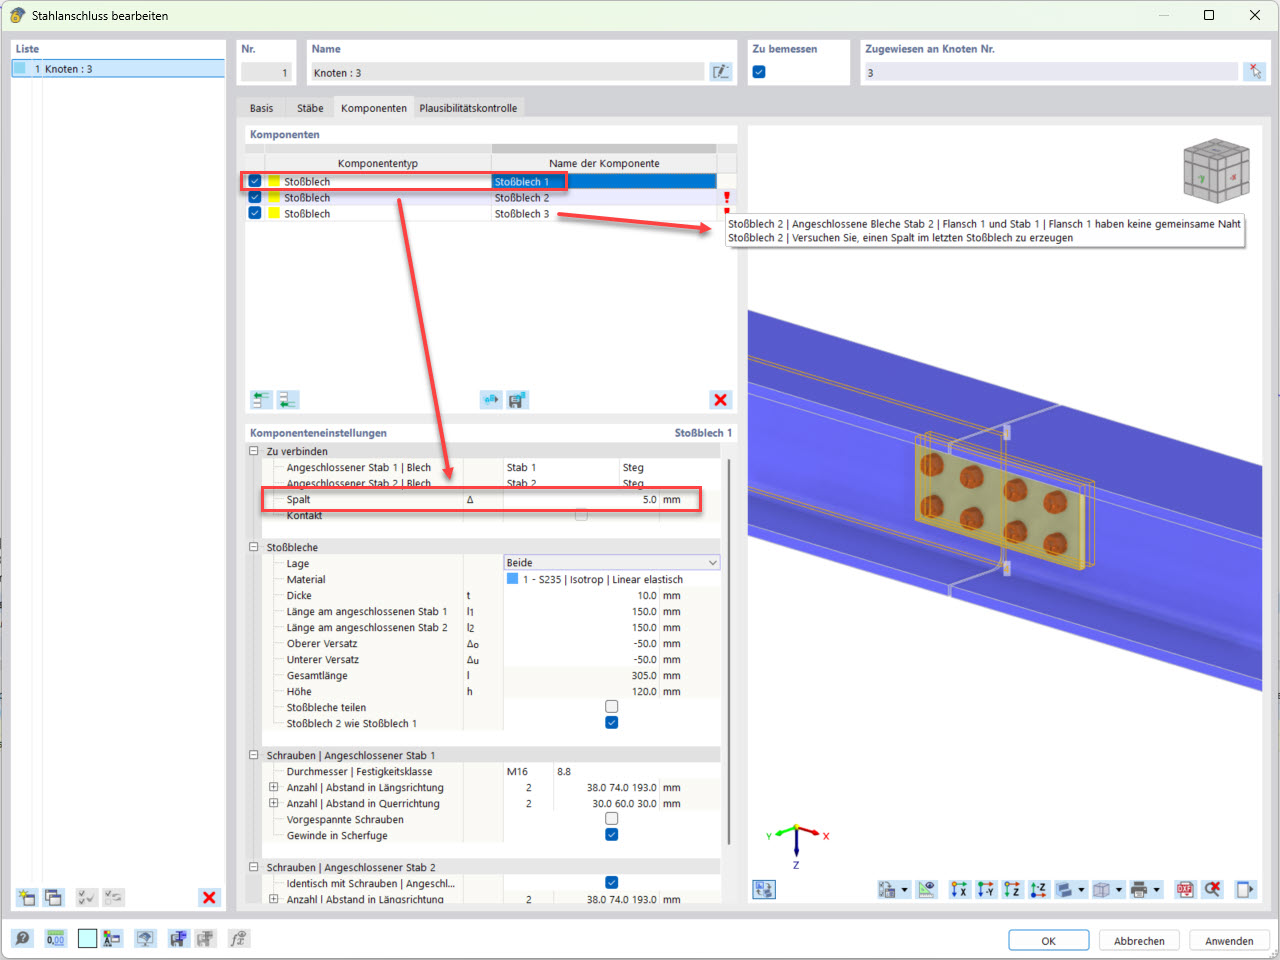
Task: Set view in X direction
Action: [x=959, y=889]
